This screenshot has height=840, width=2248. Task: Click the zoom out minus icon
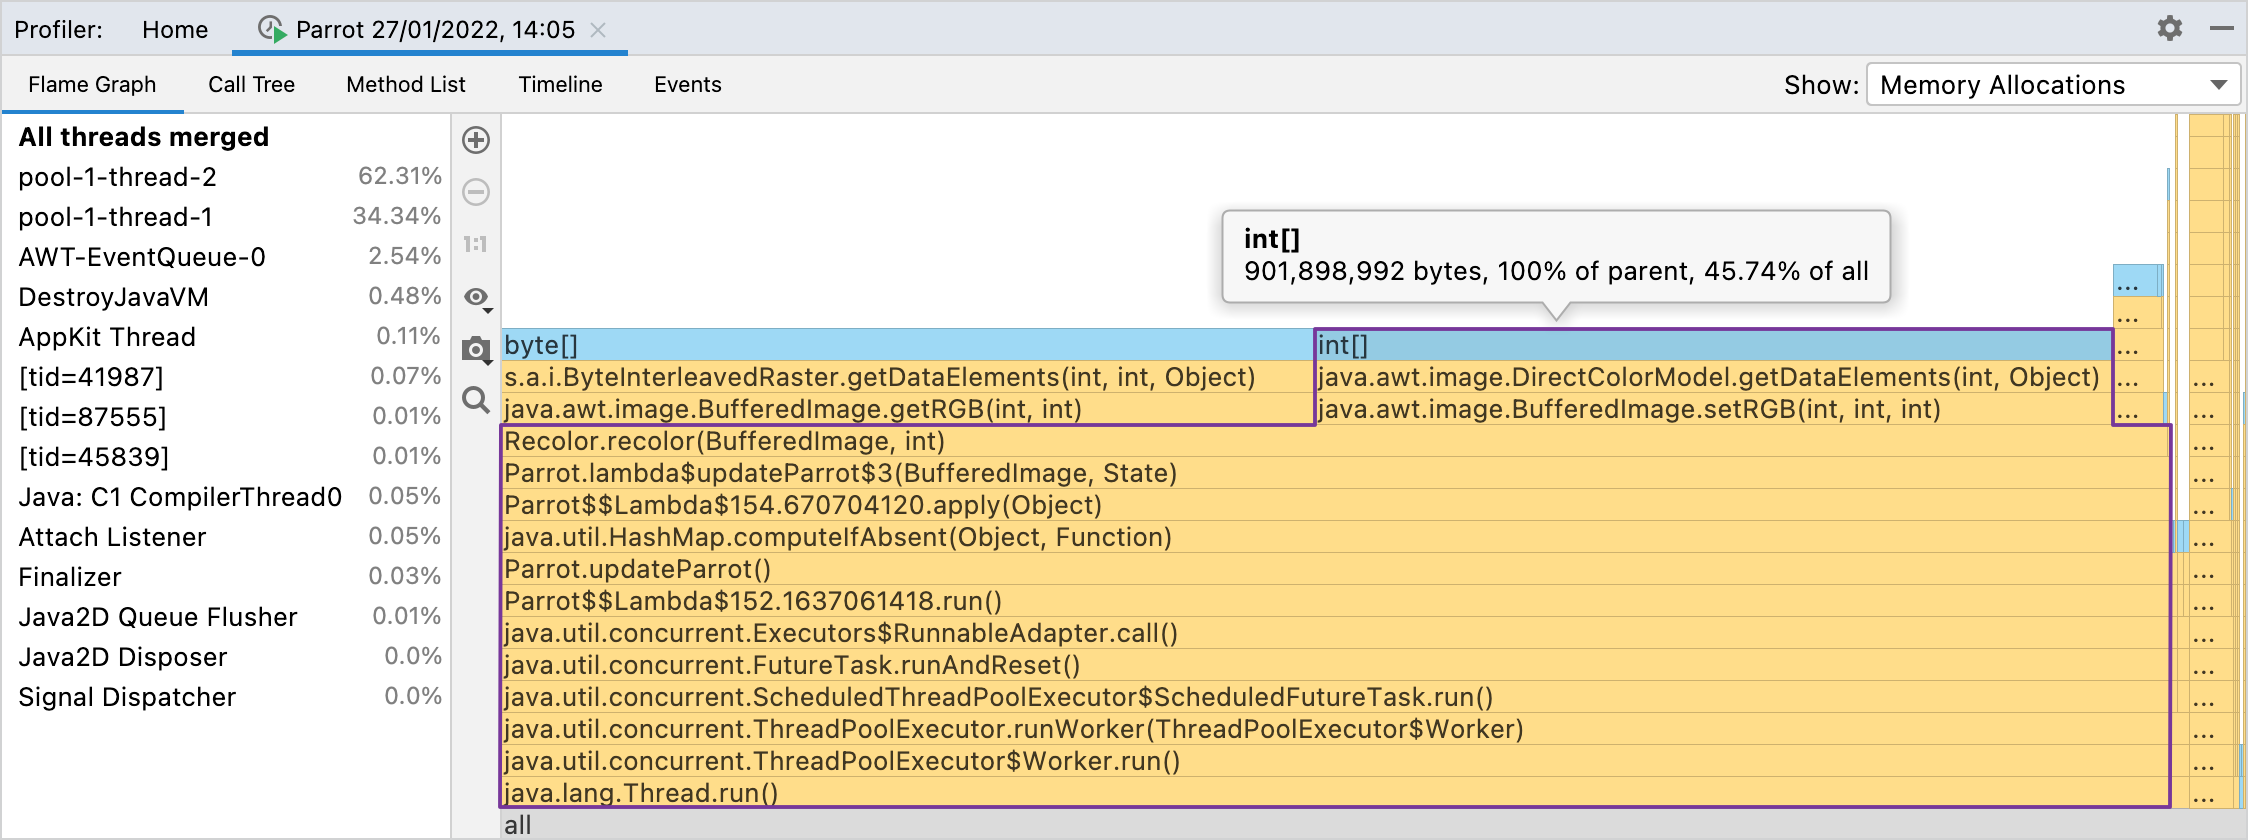tap(476, 192)
